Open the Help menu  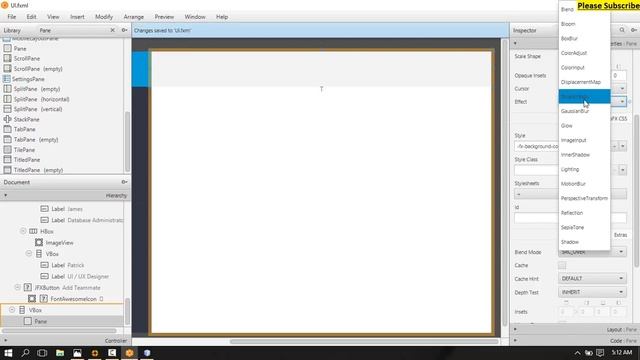pos(222,17)
